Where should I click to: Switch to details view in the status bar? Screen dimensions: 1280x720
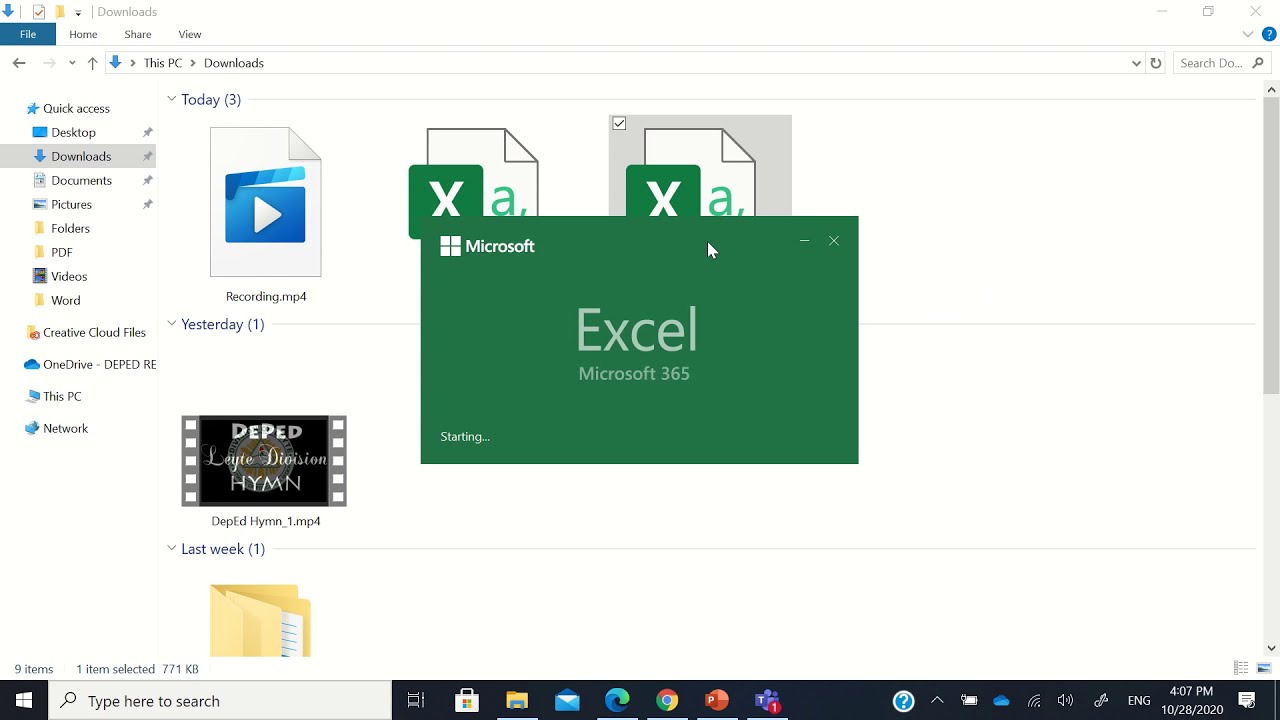point(1241,669)
